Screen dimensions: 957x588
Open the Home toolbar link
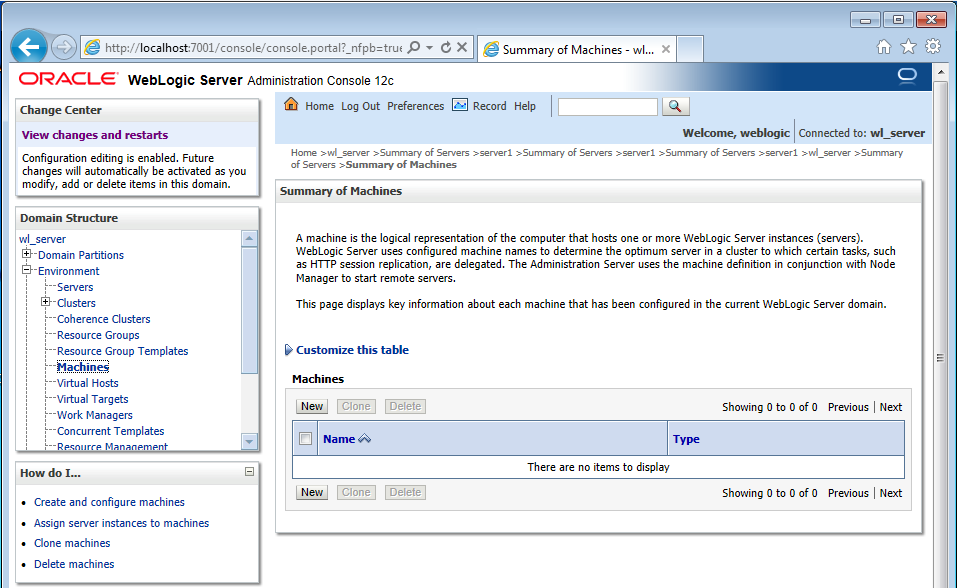click(x=319, y=106)
